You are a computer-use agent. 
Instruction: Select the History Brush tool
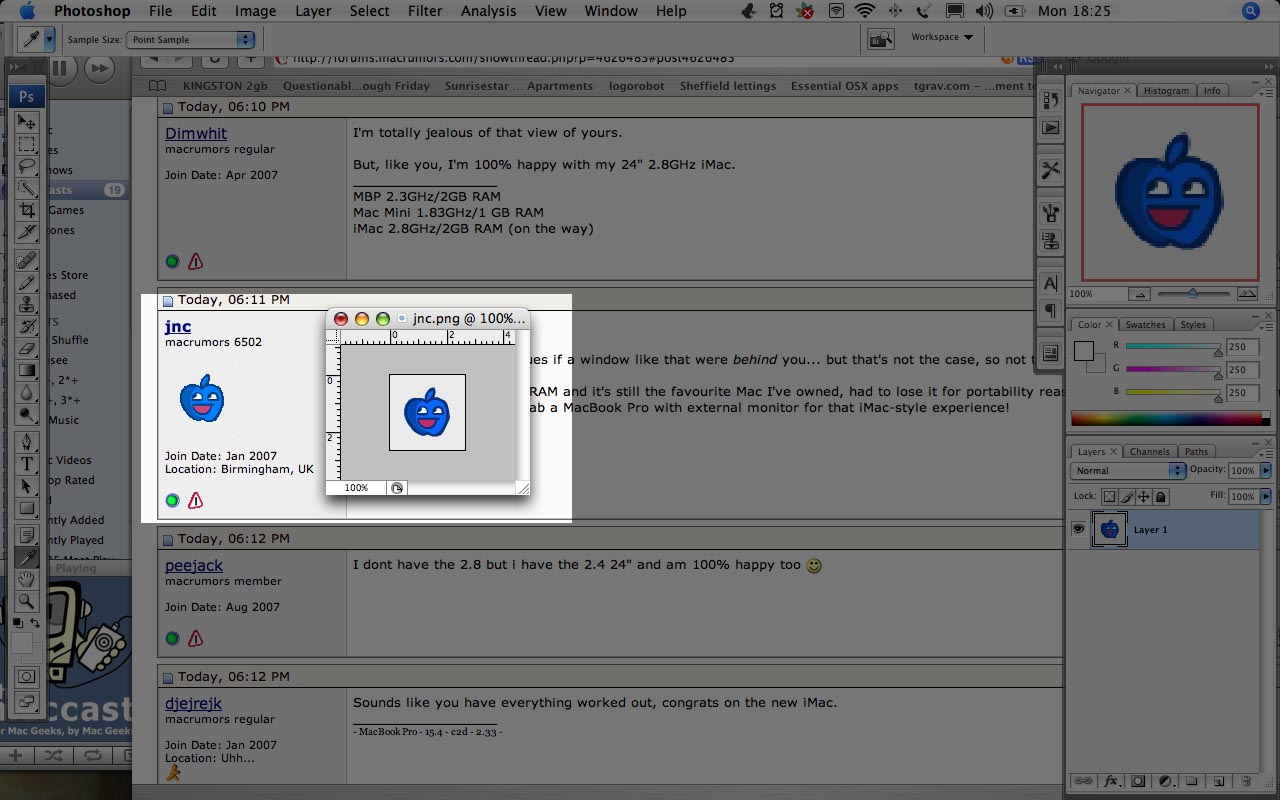[x=27, y=327]
